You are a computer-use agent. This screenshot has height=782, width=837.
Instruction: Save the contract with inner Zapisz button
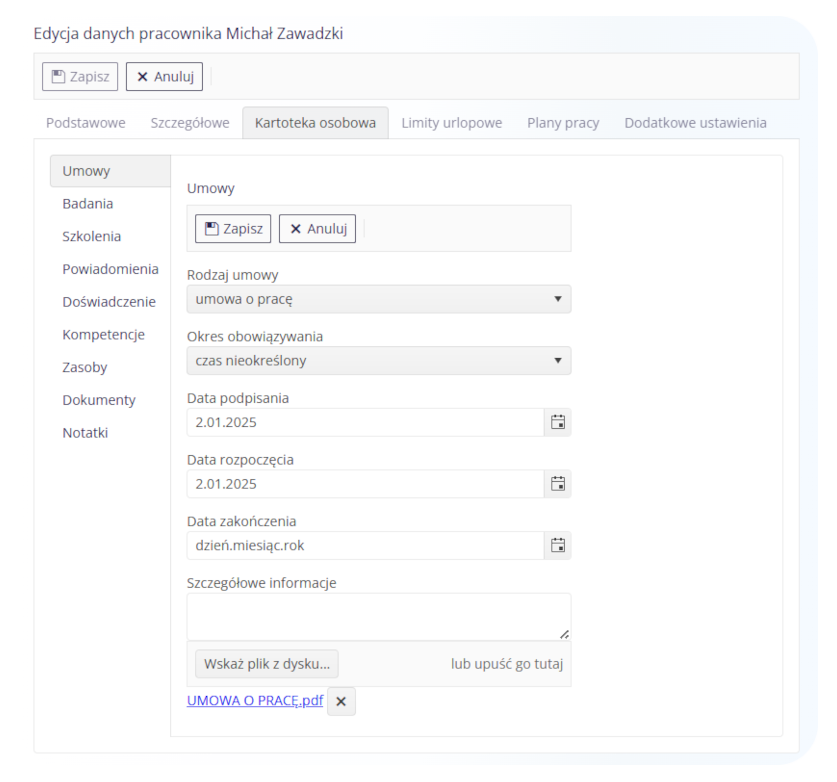tap(233, 228)
